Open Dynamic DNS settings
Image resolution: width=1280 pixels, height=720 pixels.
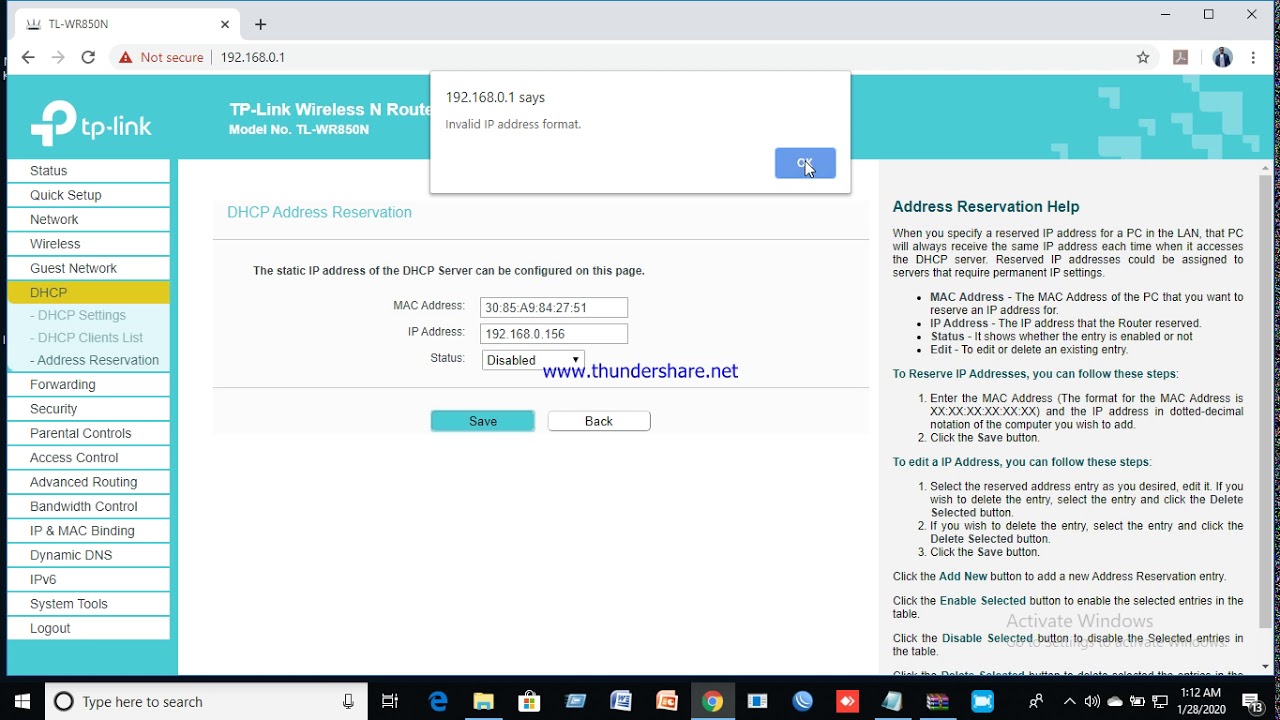[x=88, y=555]
